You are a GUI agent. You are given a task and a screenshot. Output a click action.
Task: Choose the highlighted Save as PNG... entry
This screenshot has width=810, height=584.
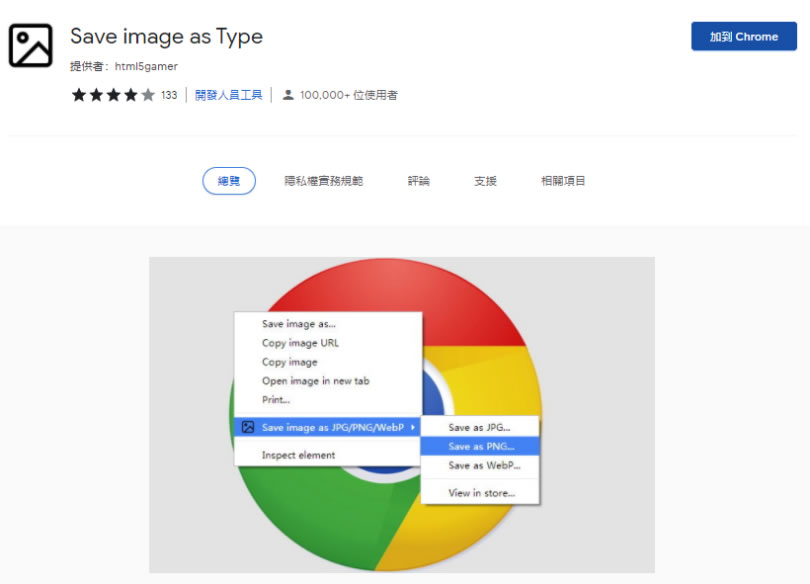(480, 446)
